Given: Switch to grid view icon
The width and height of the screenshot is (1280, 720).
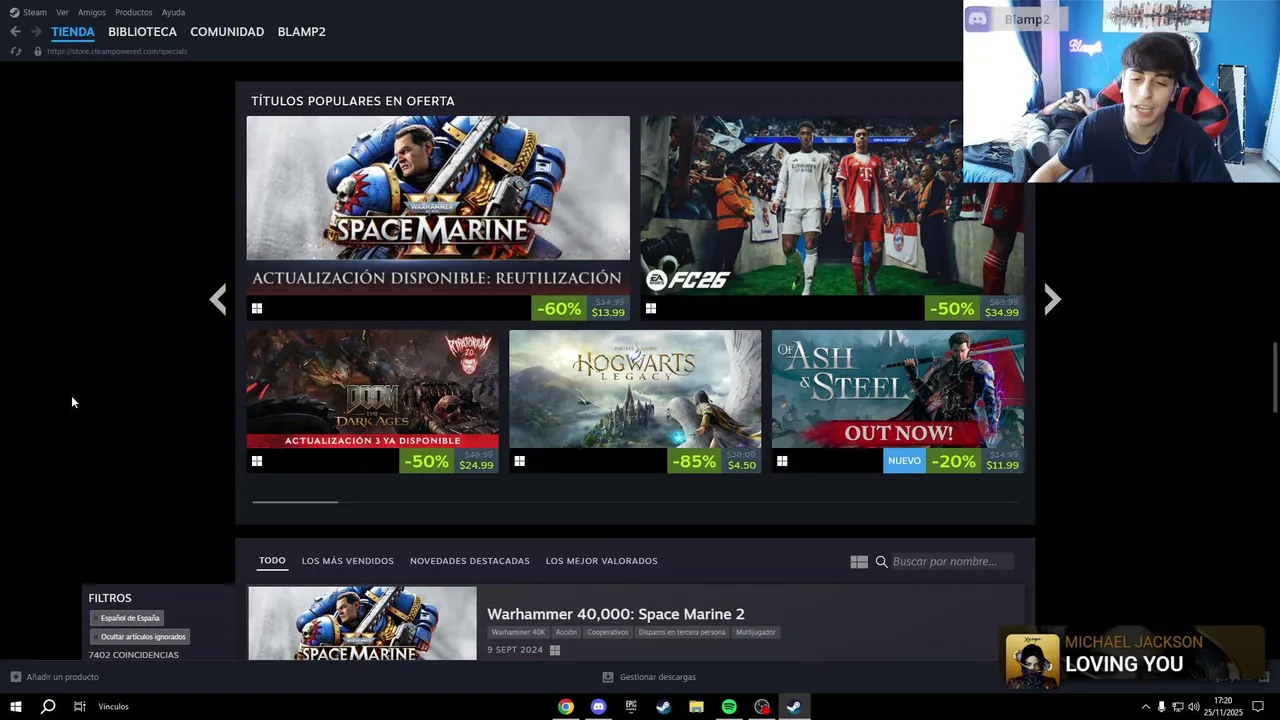Looking at the screenshot, I should 859,562.
